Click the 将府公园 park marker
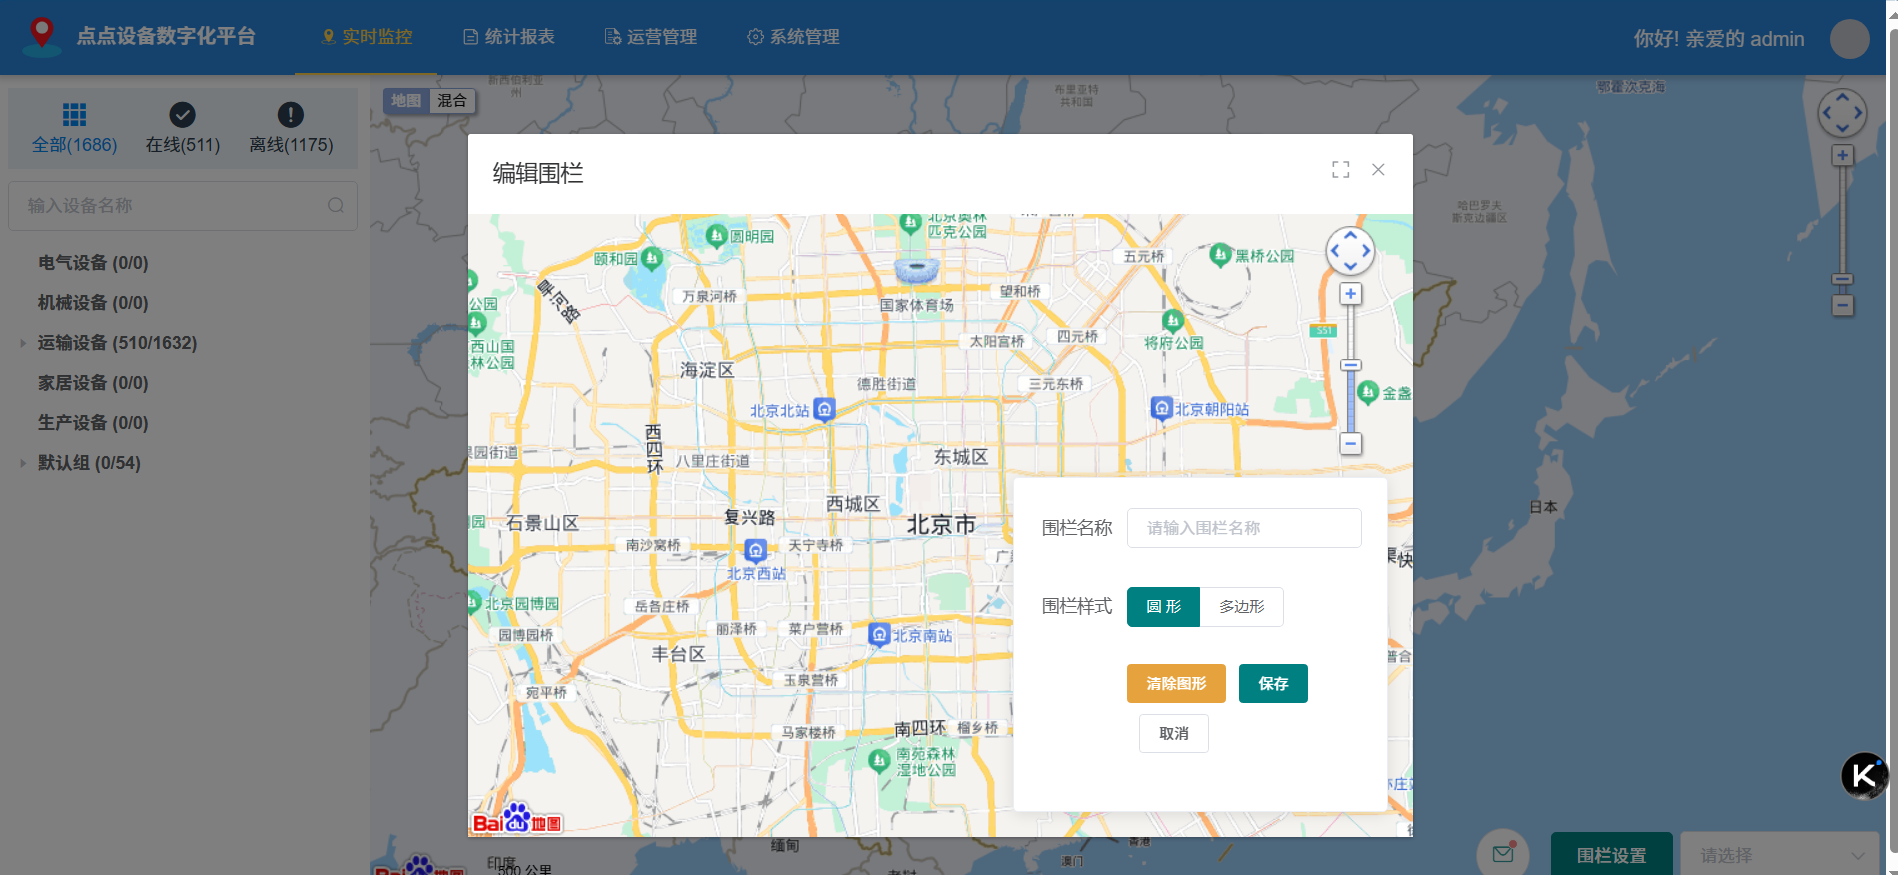1898x875 pixels. (1173, 321)
